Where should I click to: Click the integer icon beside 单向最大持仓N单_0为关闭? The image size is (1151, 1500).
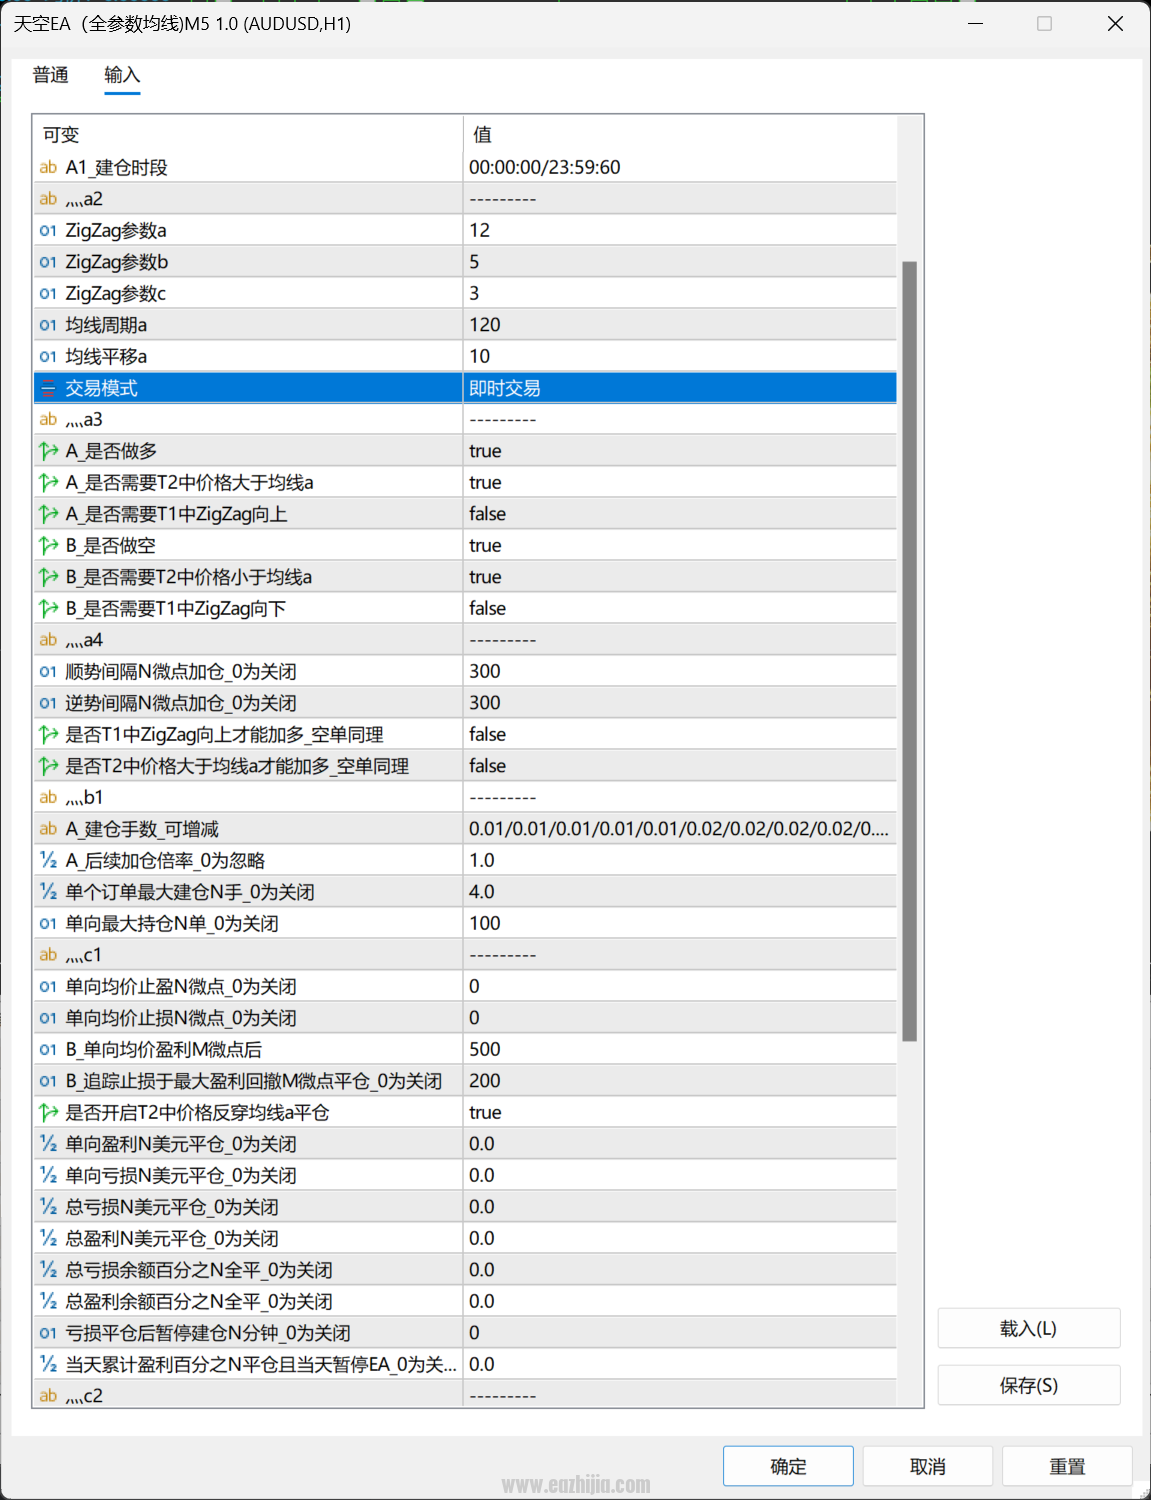click(48, 924)
